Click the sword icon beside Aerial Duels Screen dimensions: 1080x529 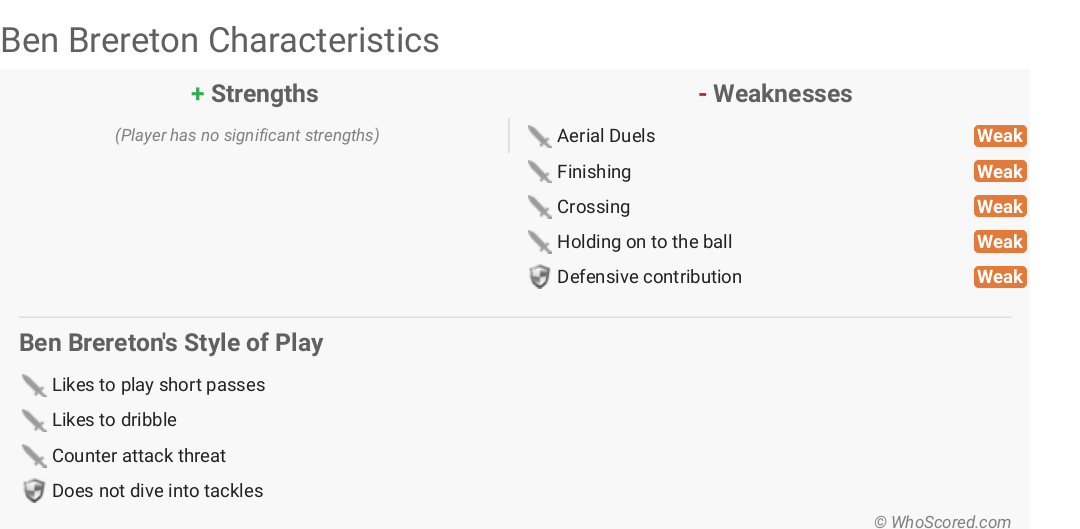540,137
